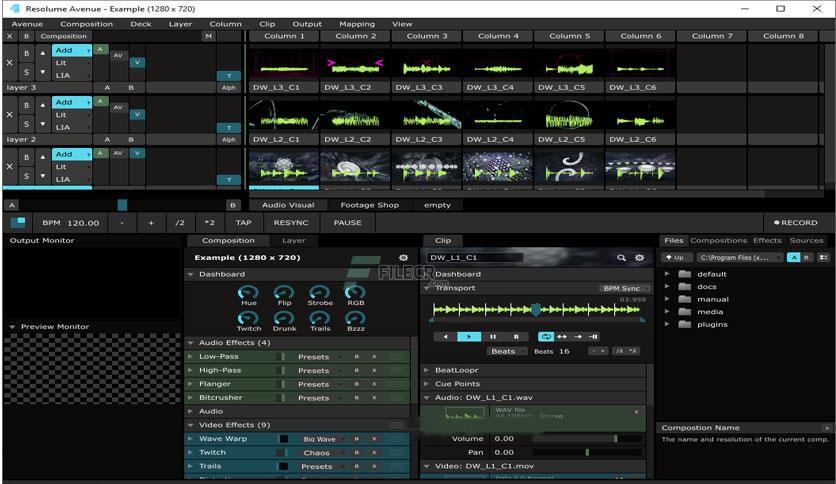Select play-once-and-hold mode icon
This screenshot has height=484, width=836.
pyautogui.click(x=593, y=336)
